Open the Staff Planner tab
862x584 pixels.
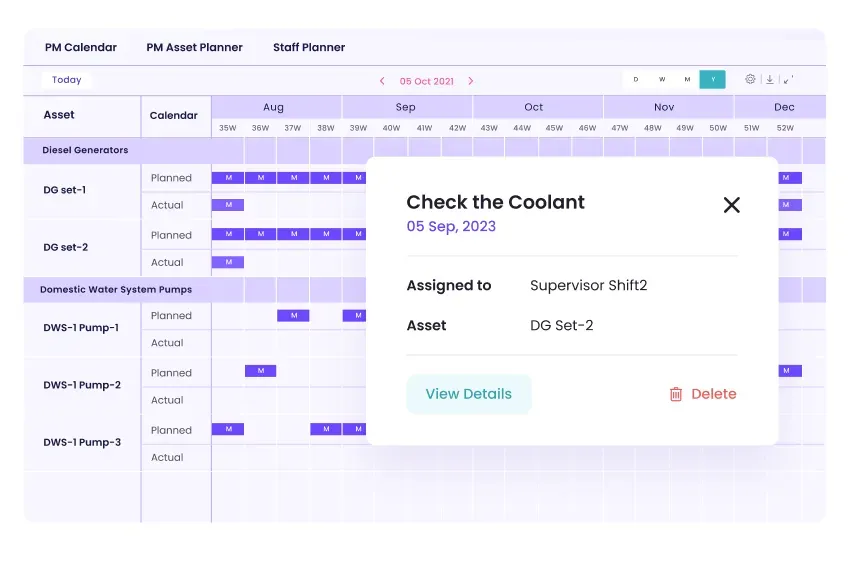(x=309, y=47)
